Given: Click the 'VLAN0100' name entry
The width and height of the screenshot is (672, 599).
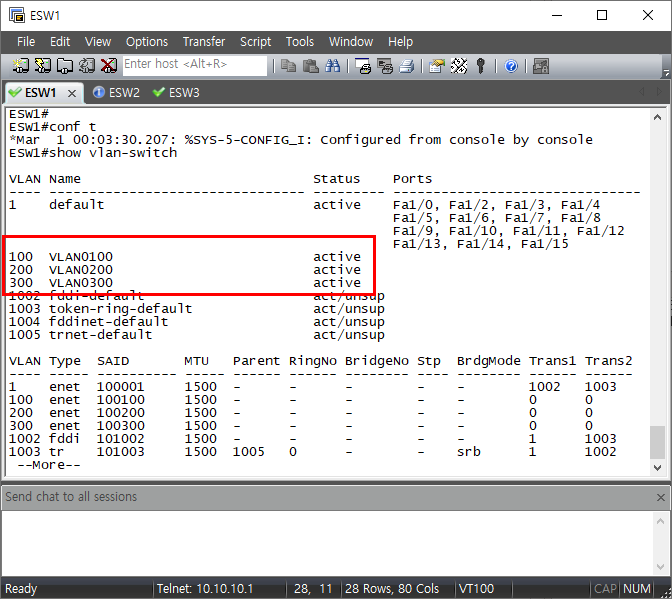Looking at the screenshot, I should [x=81, y=257].
